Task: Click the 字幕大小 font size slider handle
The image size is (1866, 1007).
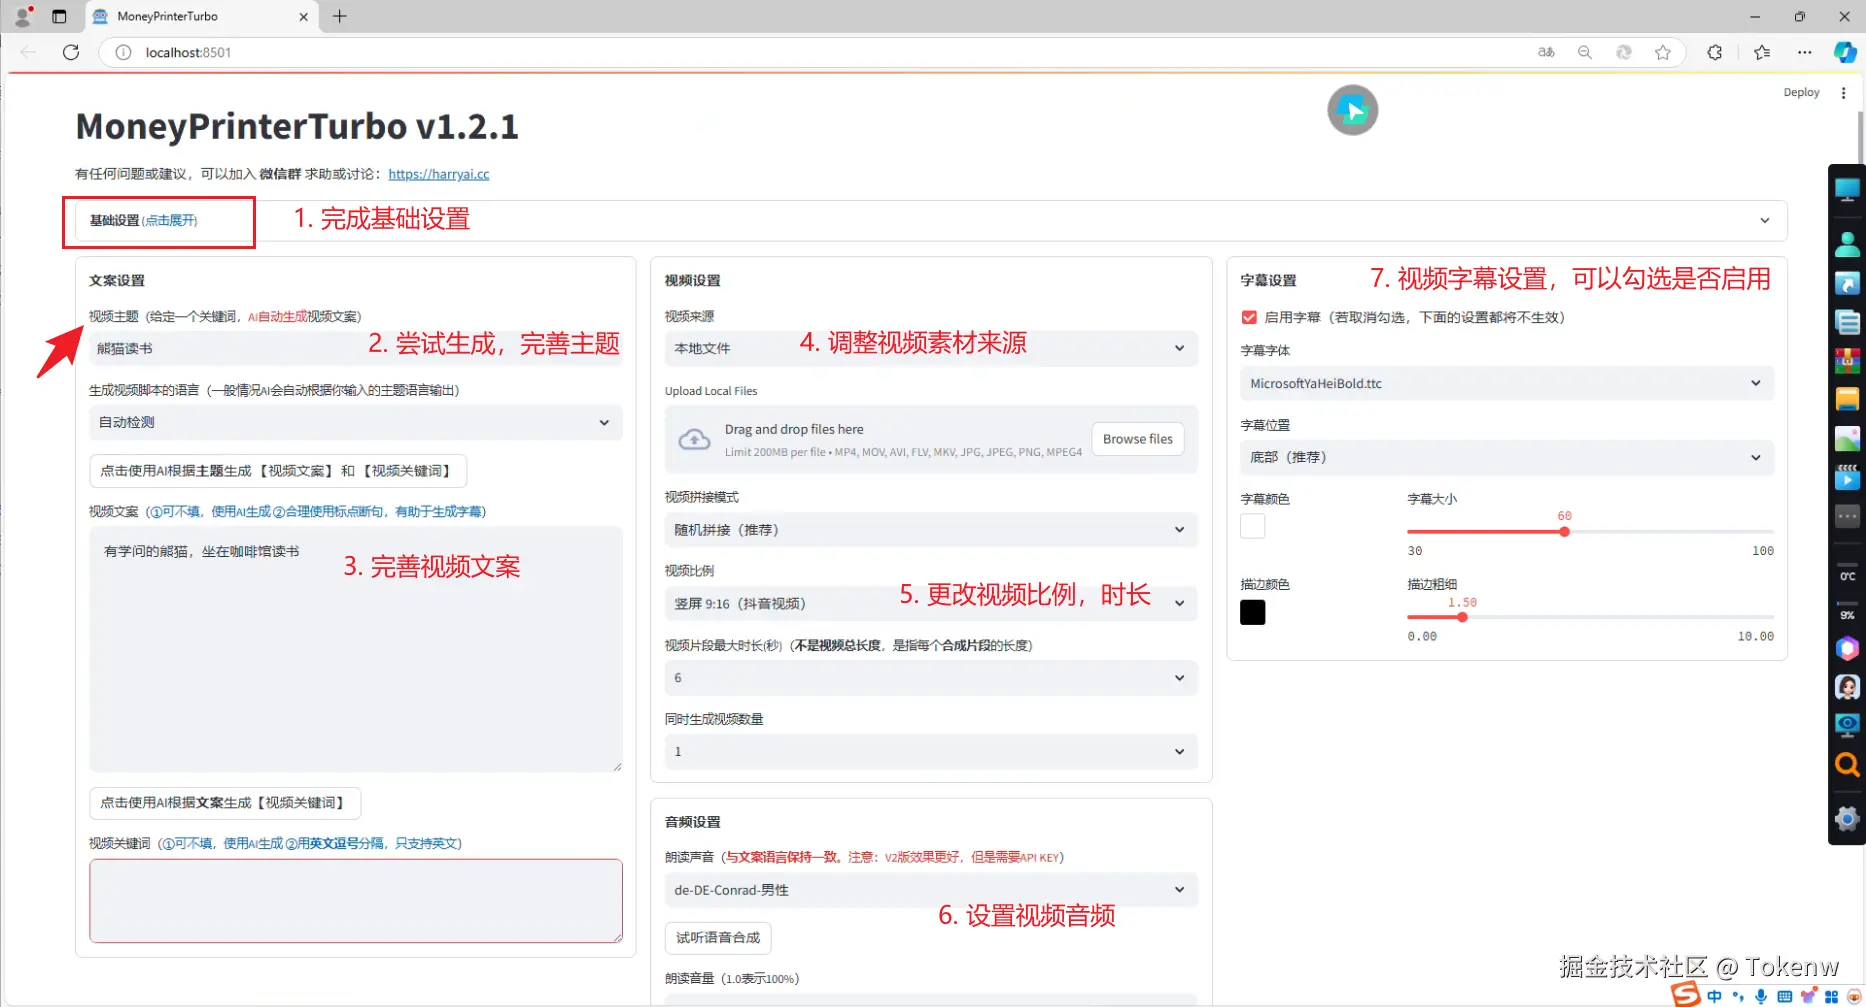Action: 1564,532
